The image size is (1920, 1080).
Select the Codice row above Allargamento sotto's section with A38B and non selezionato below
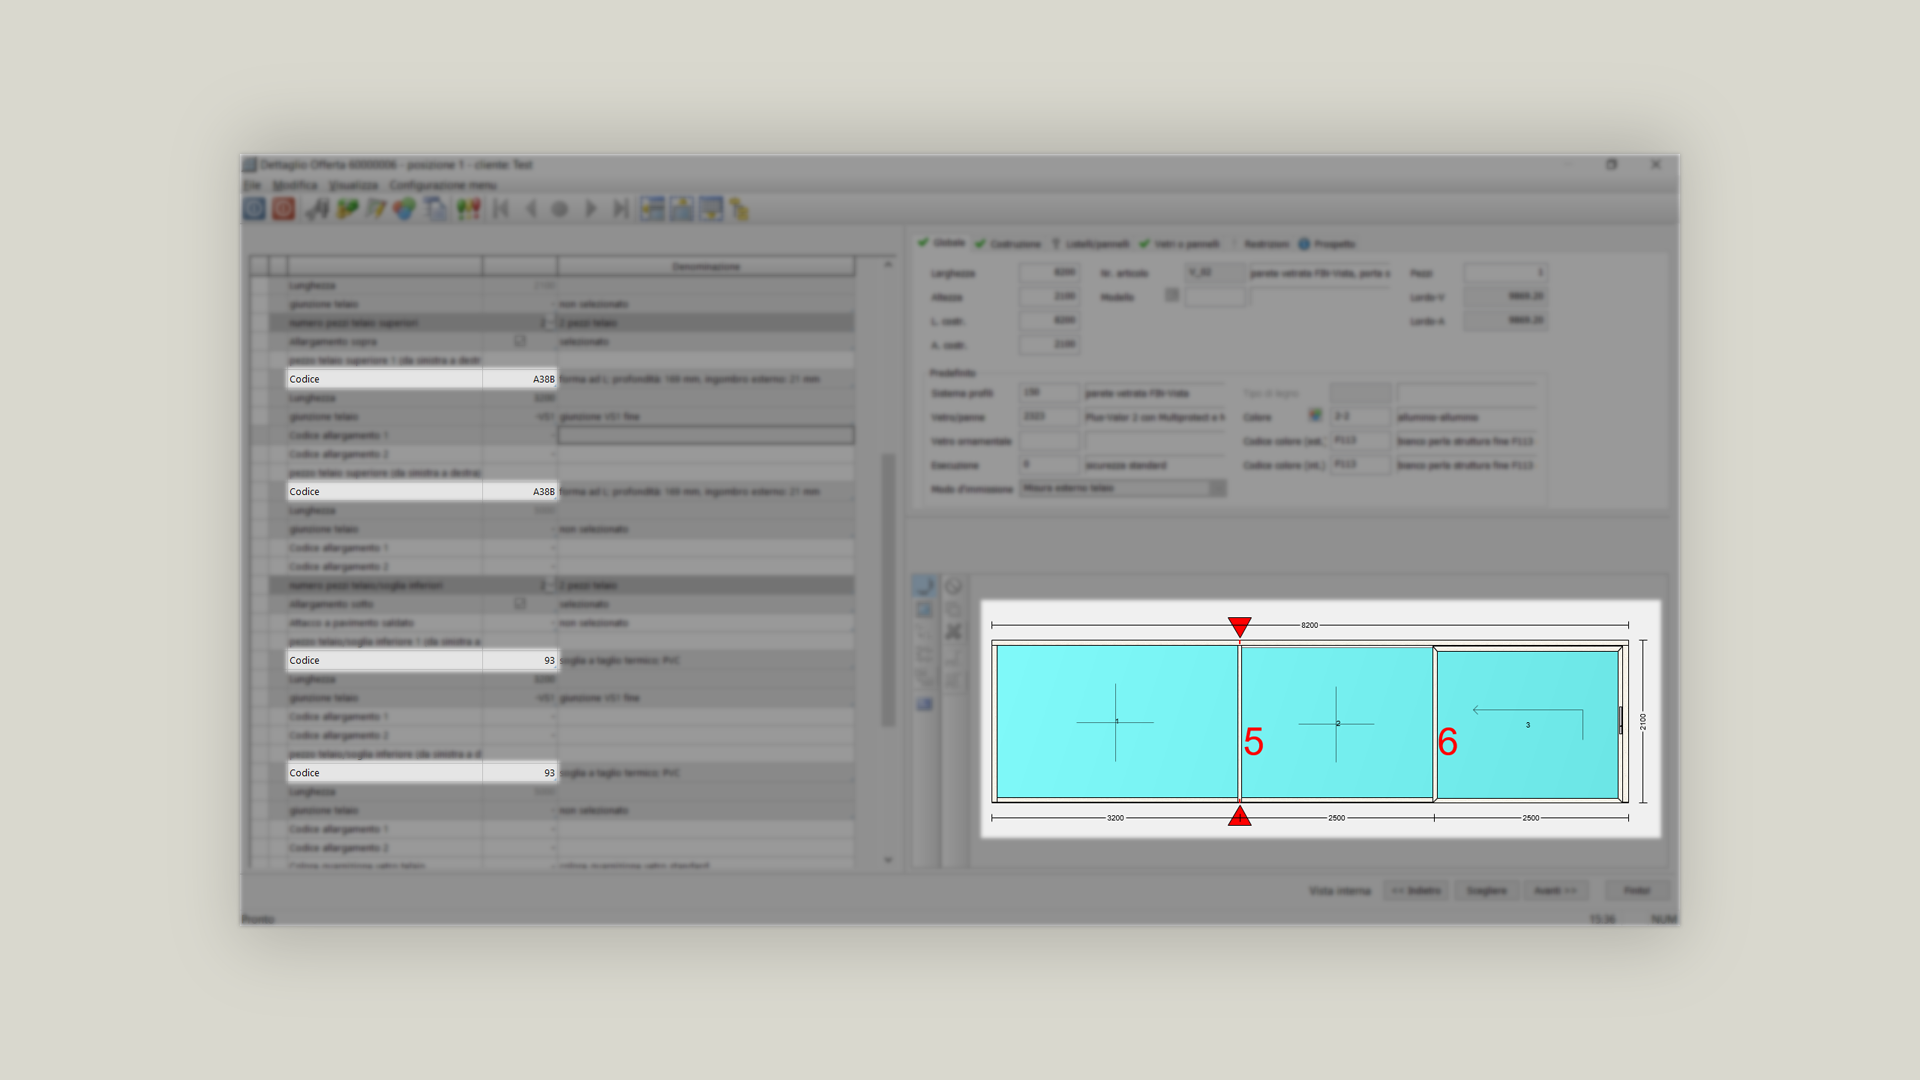[x=422, y=491]
